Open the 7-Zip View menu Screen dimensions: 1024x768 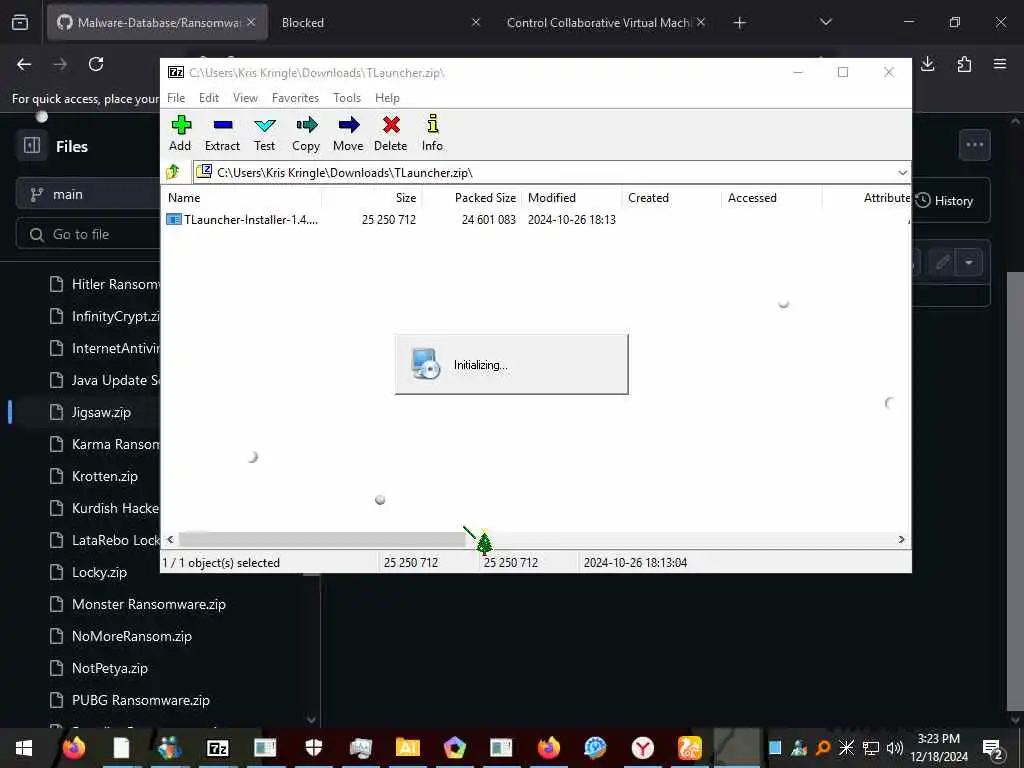[246, 98]
